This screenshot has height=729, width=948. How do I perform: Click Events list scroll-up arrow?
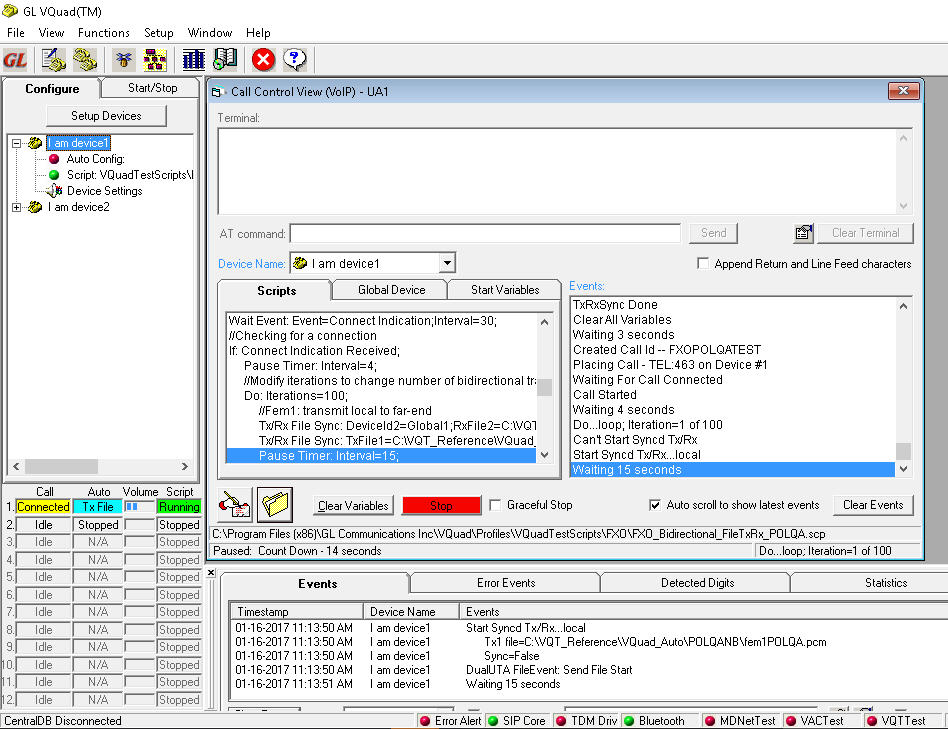[903, 306]
